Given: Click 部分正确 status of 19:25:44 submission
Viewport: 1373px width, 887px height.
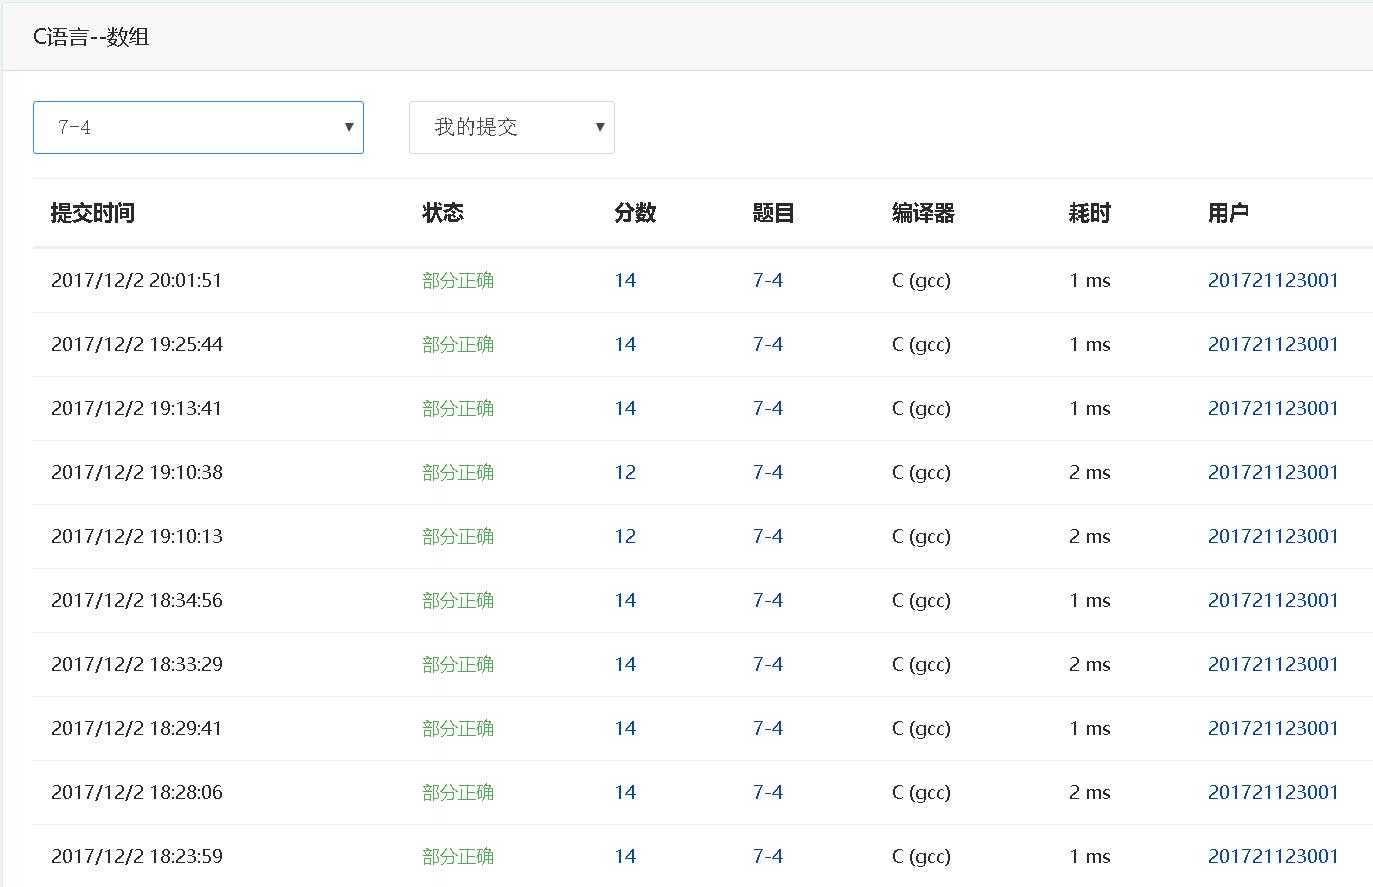Looking at the screenshot, I should click(458, 344).
